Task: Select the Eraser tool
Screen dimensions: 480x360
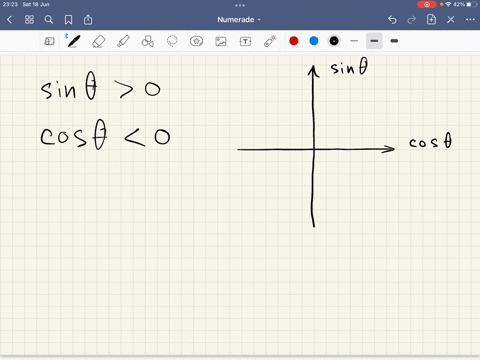Action: tap(99, 41)
